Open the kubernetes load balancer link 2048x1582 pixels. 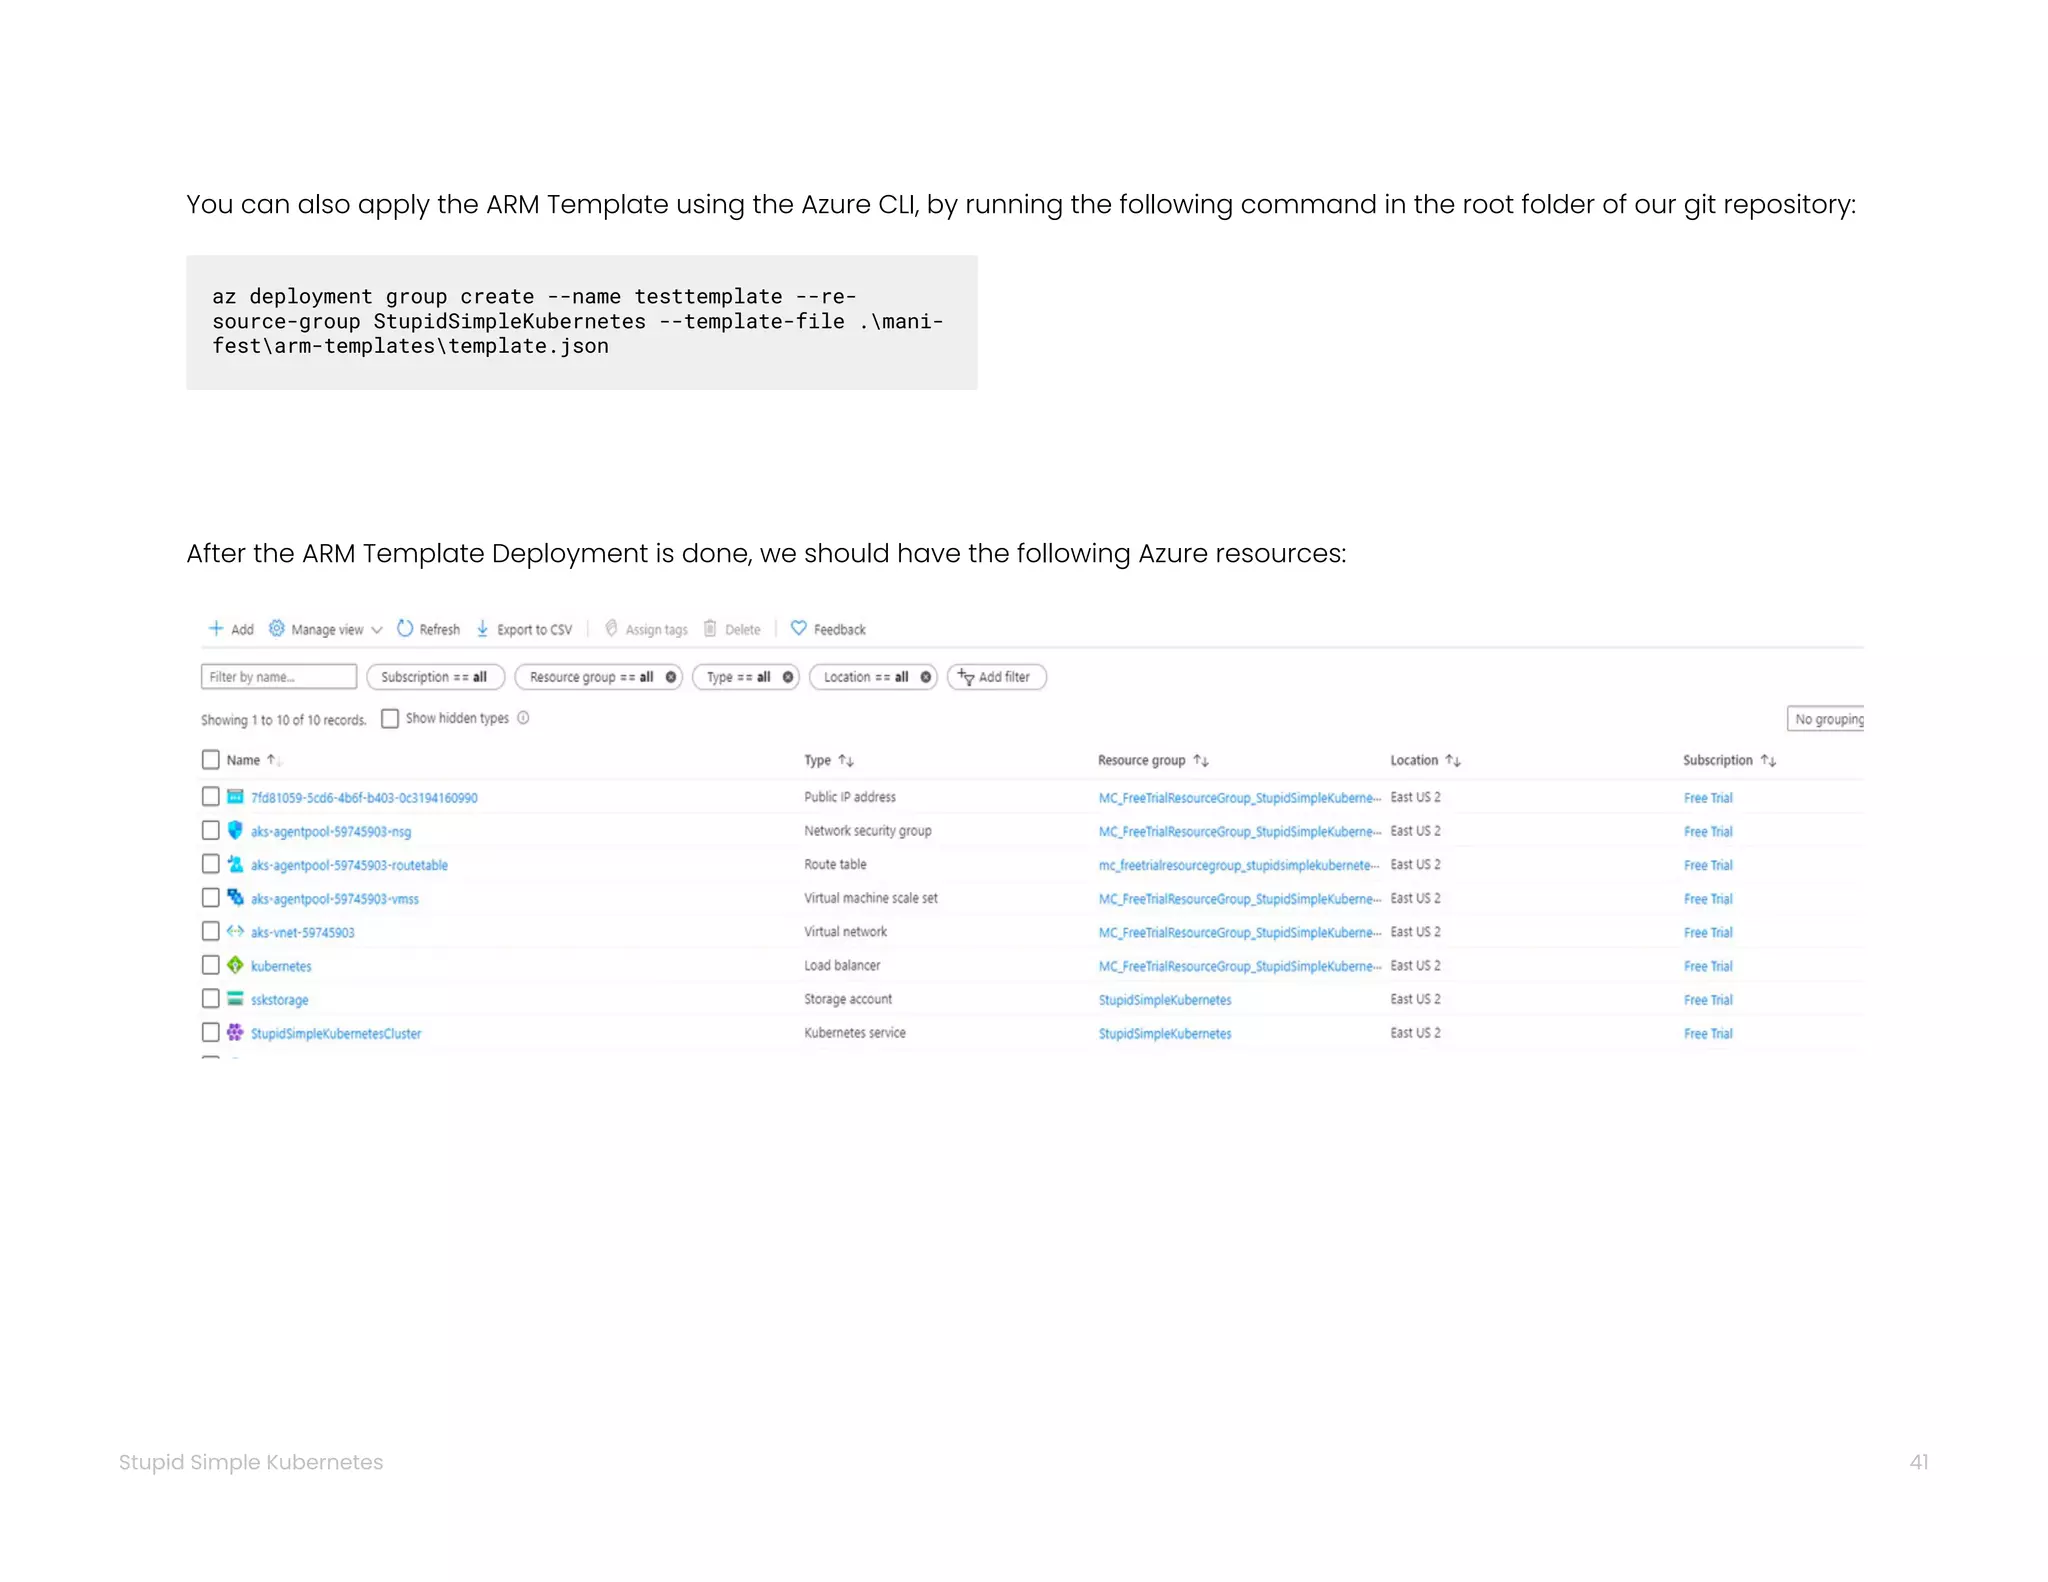tap(281, 966)
